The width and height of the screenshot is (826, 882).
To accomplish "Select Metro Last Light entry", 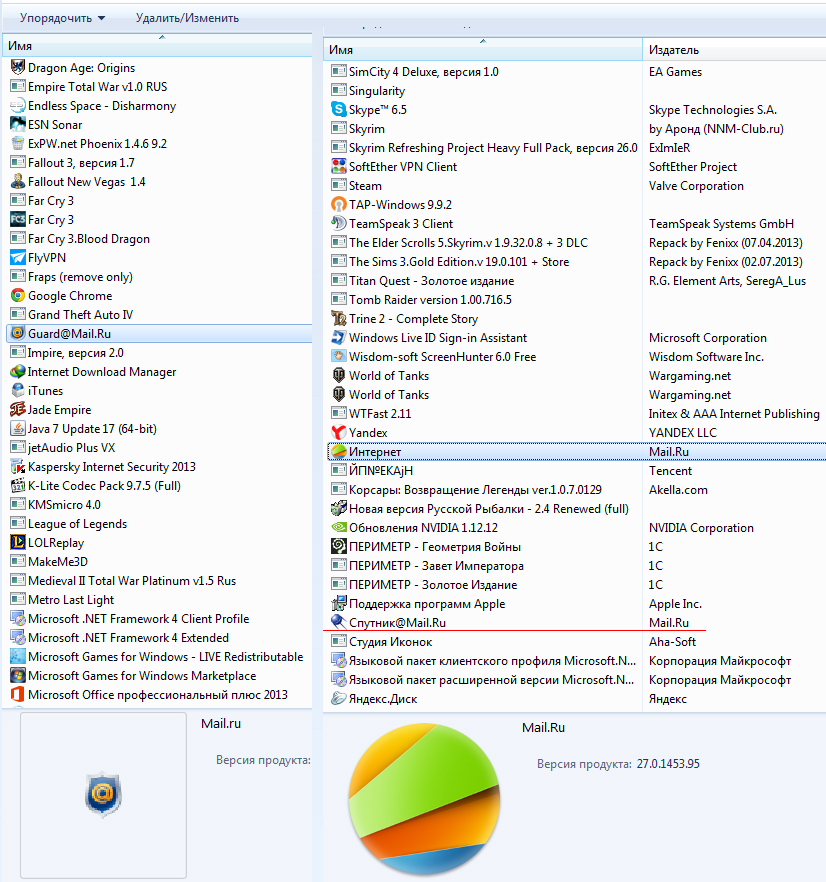I will 71,600.
